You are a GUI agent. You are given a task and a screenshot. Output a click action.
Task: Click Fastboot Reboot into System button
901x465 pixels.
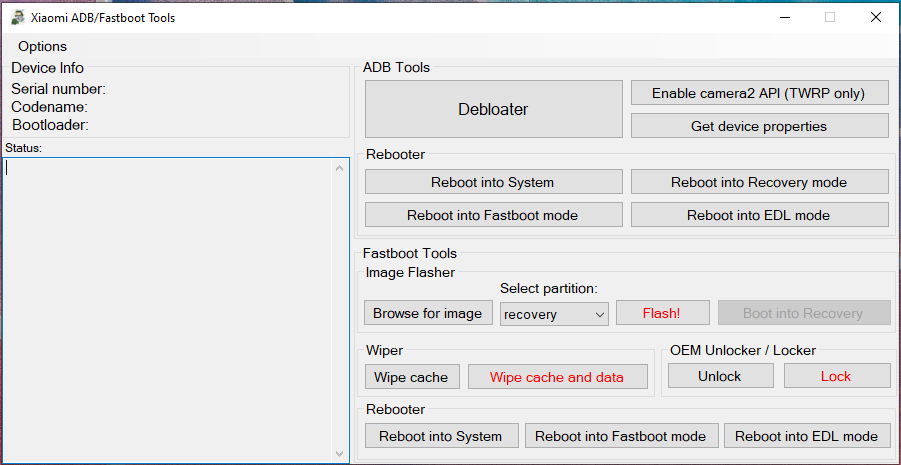(x=441, y=436)
